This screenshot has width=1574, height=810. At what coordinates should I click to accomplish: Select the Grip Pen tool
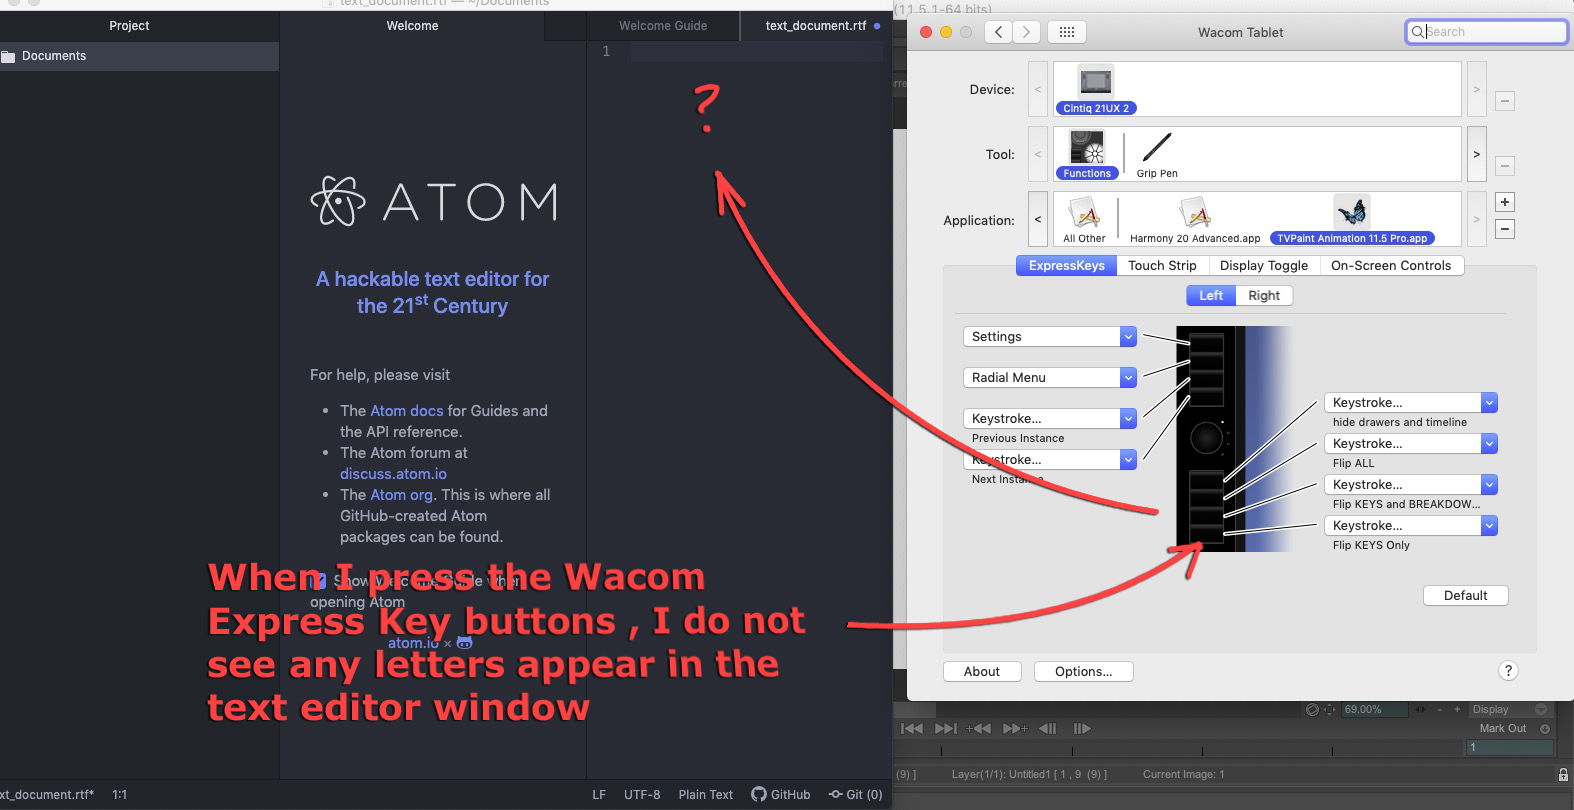(1157, 154)
